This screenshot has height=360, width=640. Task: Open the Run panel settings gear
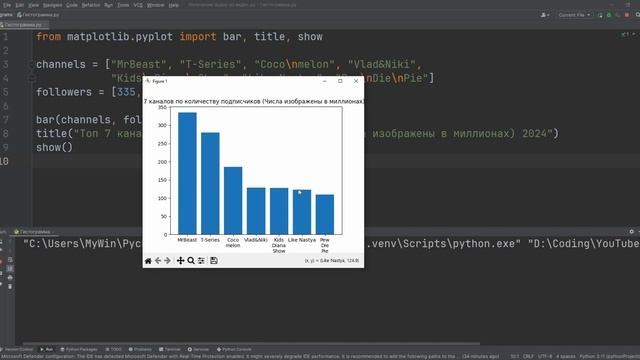point(631,231)
